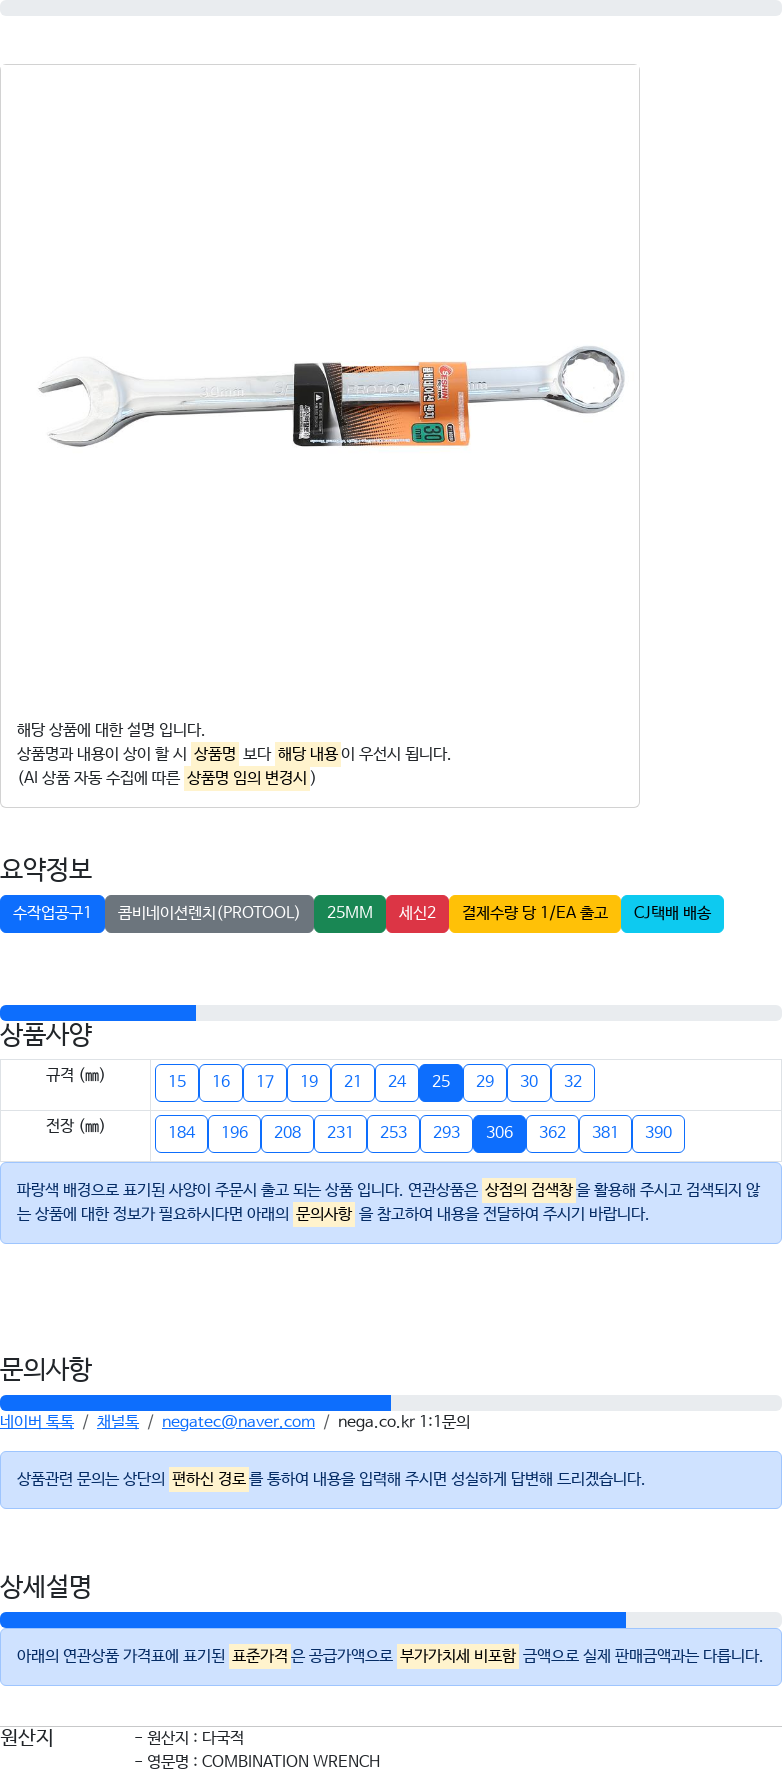Screen dimensions: 782x1775
Task: Open the 채널톡 inquiry link
Action: [118, 1422]
